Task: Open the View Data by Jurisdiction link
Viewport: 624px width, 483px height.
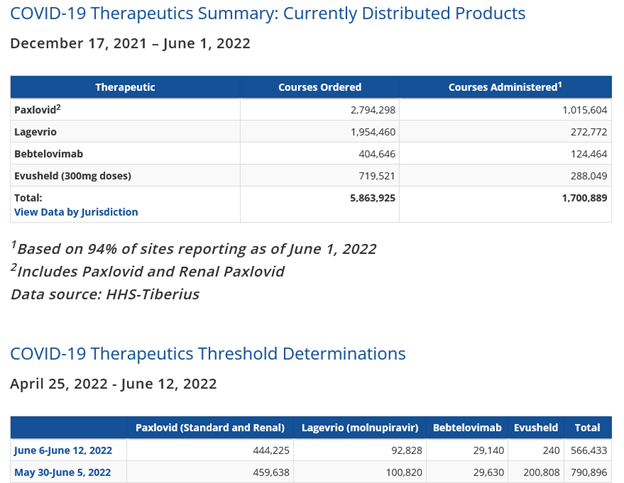Action: click(x=76, y=212)
